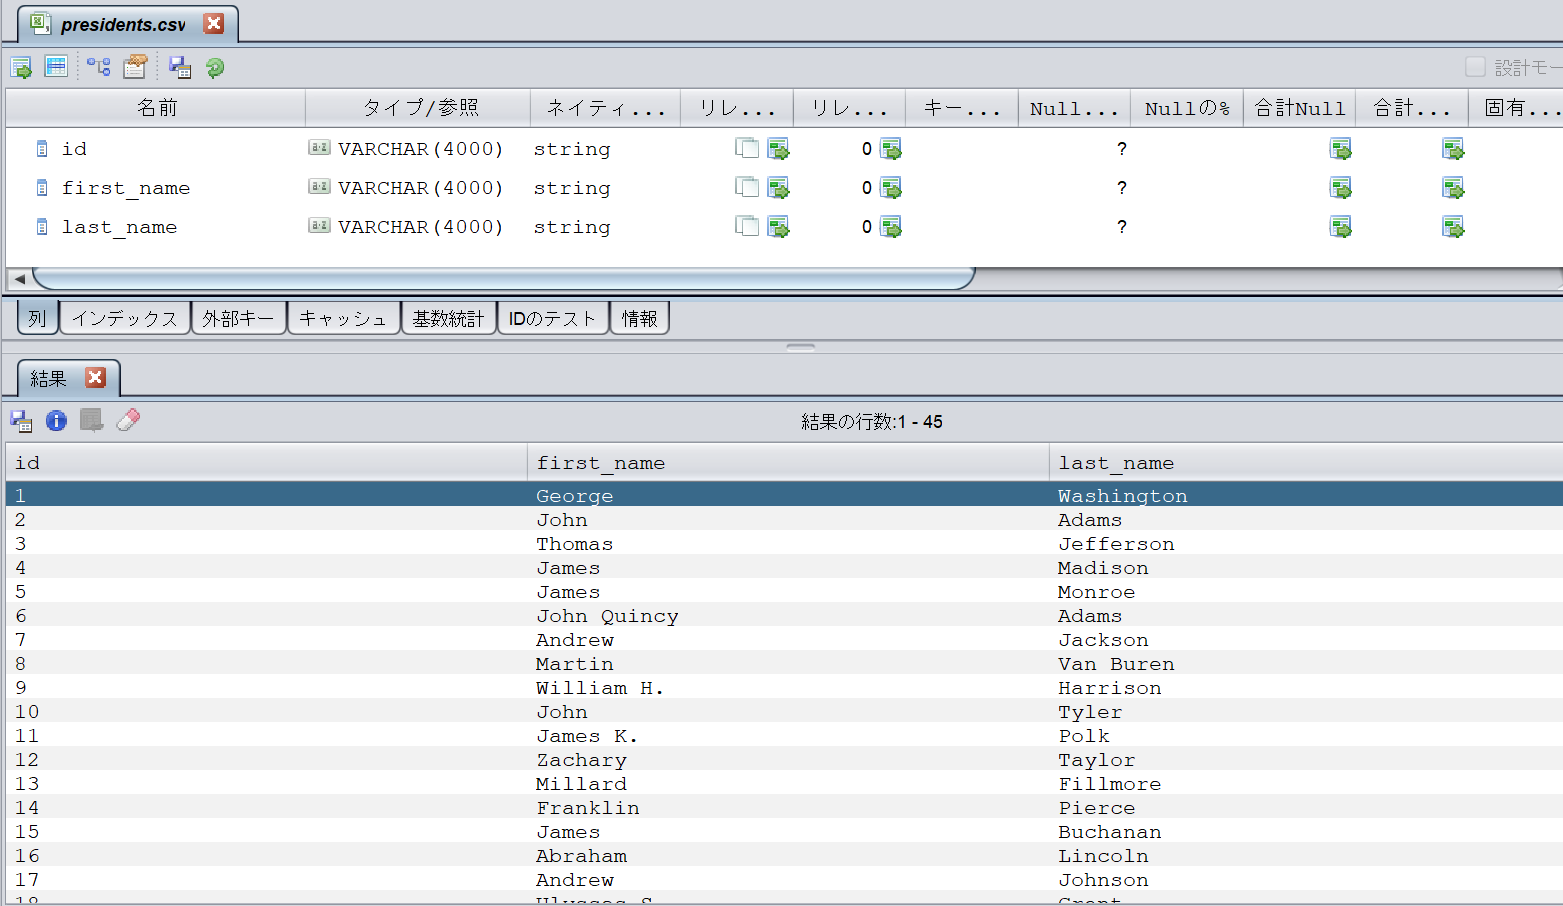Screen dimensions: 1563x906
Task: Click the copy icon in the first_name row
Action: click(x=747, y=187)
